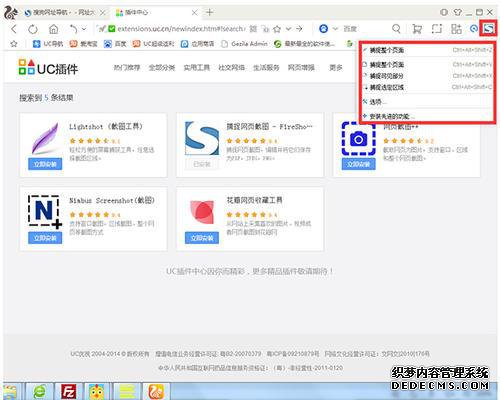
Task: Open the 百度 bookmark
Action: point(115,44)
